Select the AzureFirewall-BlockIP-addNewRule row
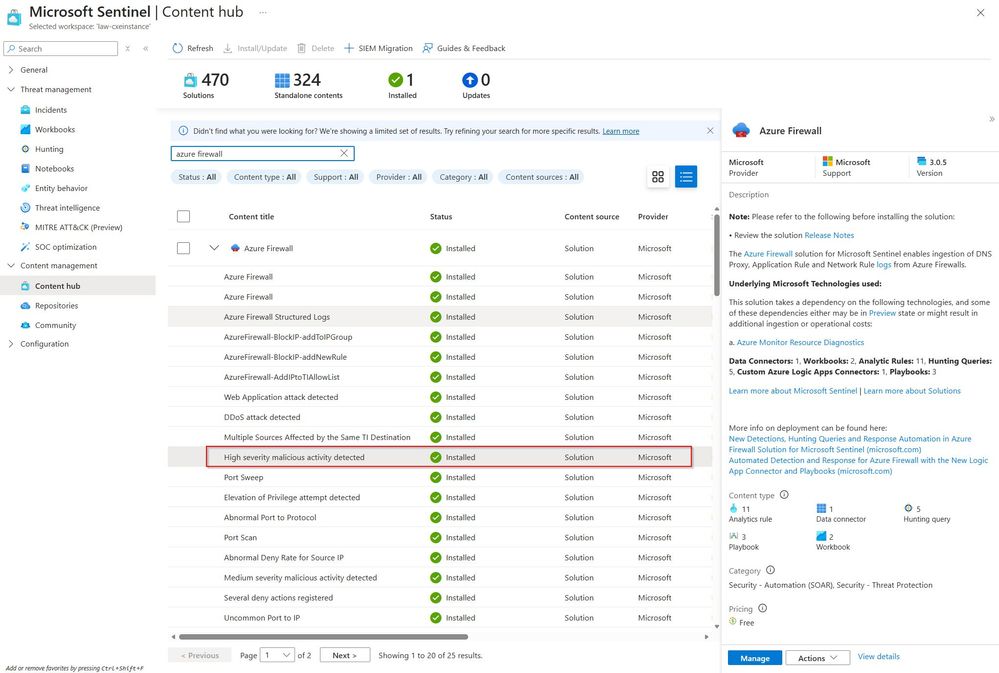 coord(440,357)
